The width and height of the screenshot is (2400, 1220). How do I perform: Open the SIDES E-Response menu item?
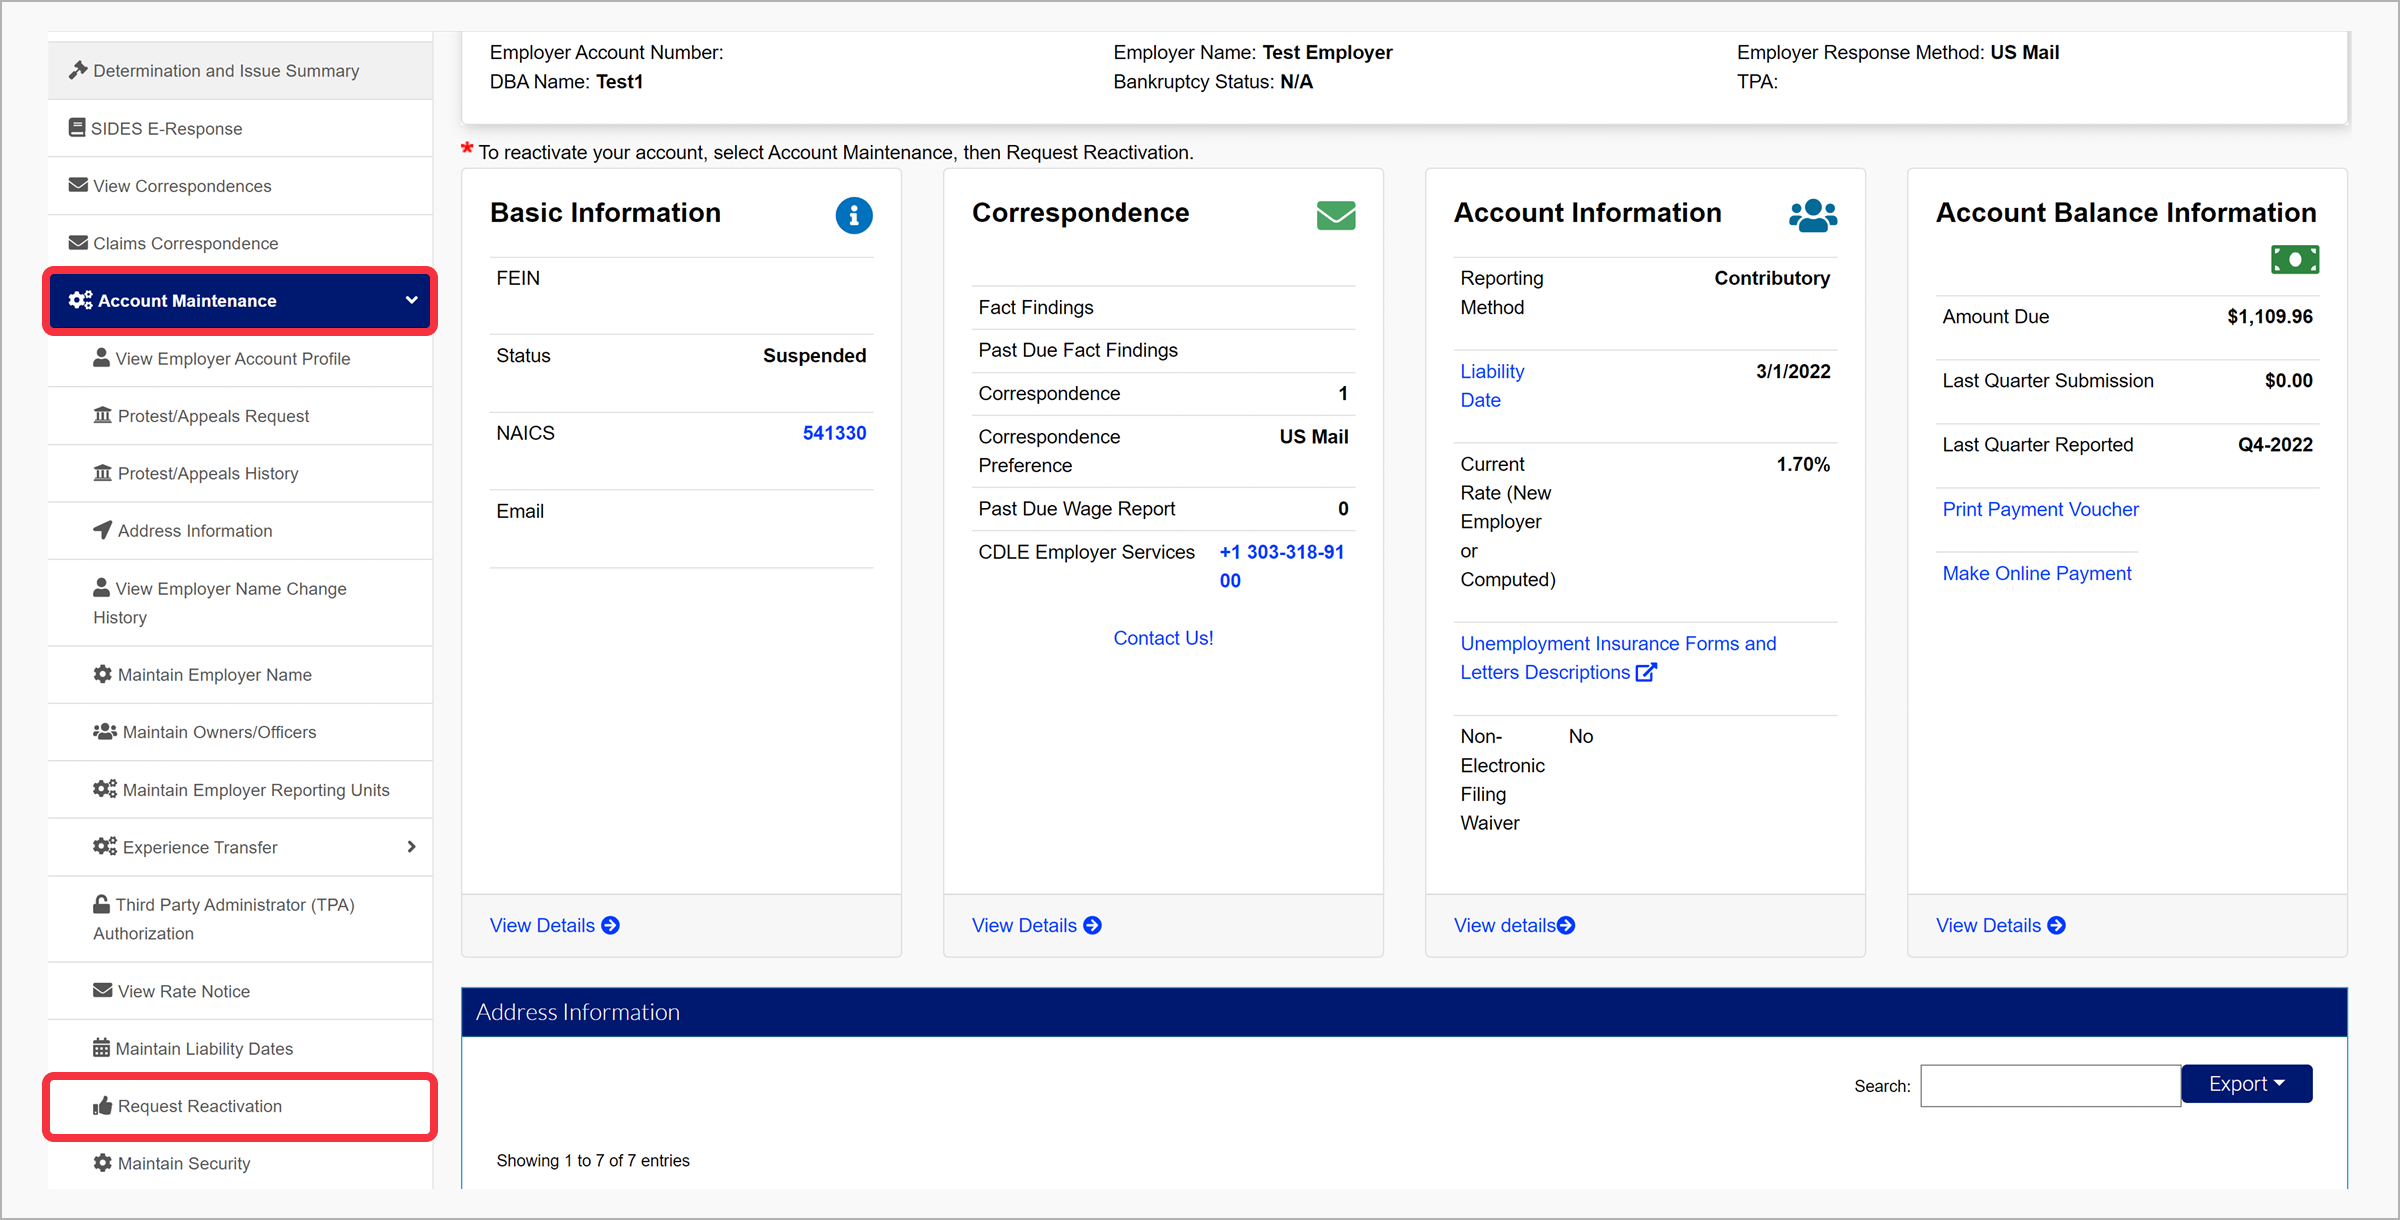pyautogui.click(x=240, y=128)
